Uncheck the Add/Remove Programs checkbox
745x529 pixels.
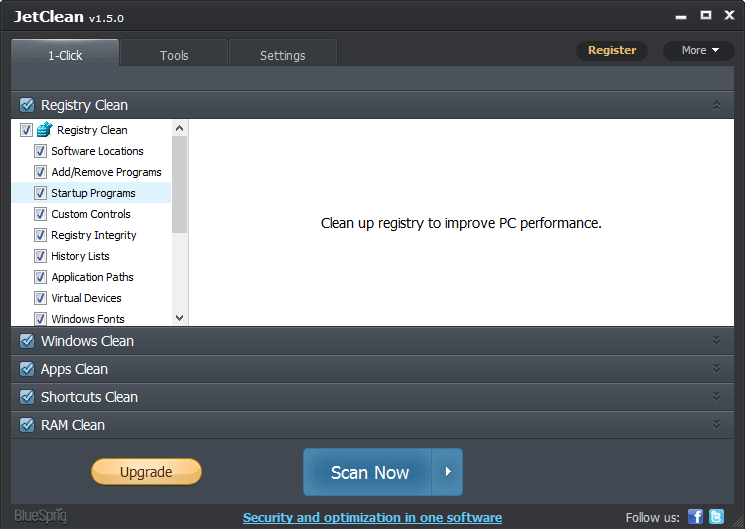tap(40, 172)
